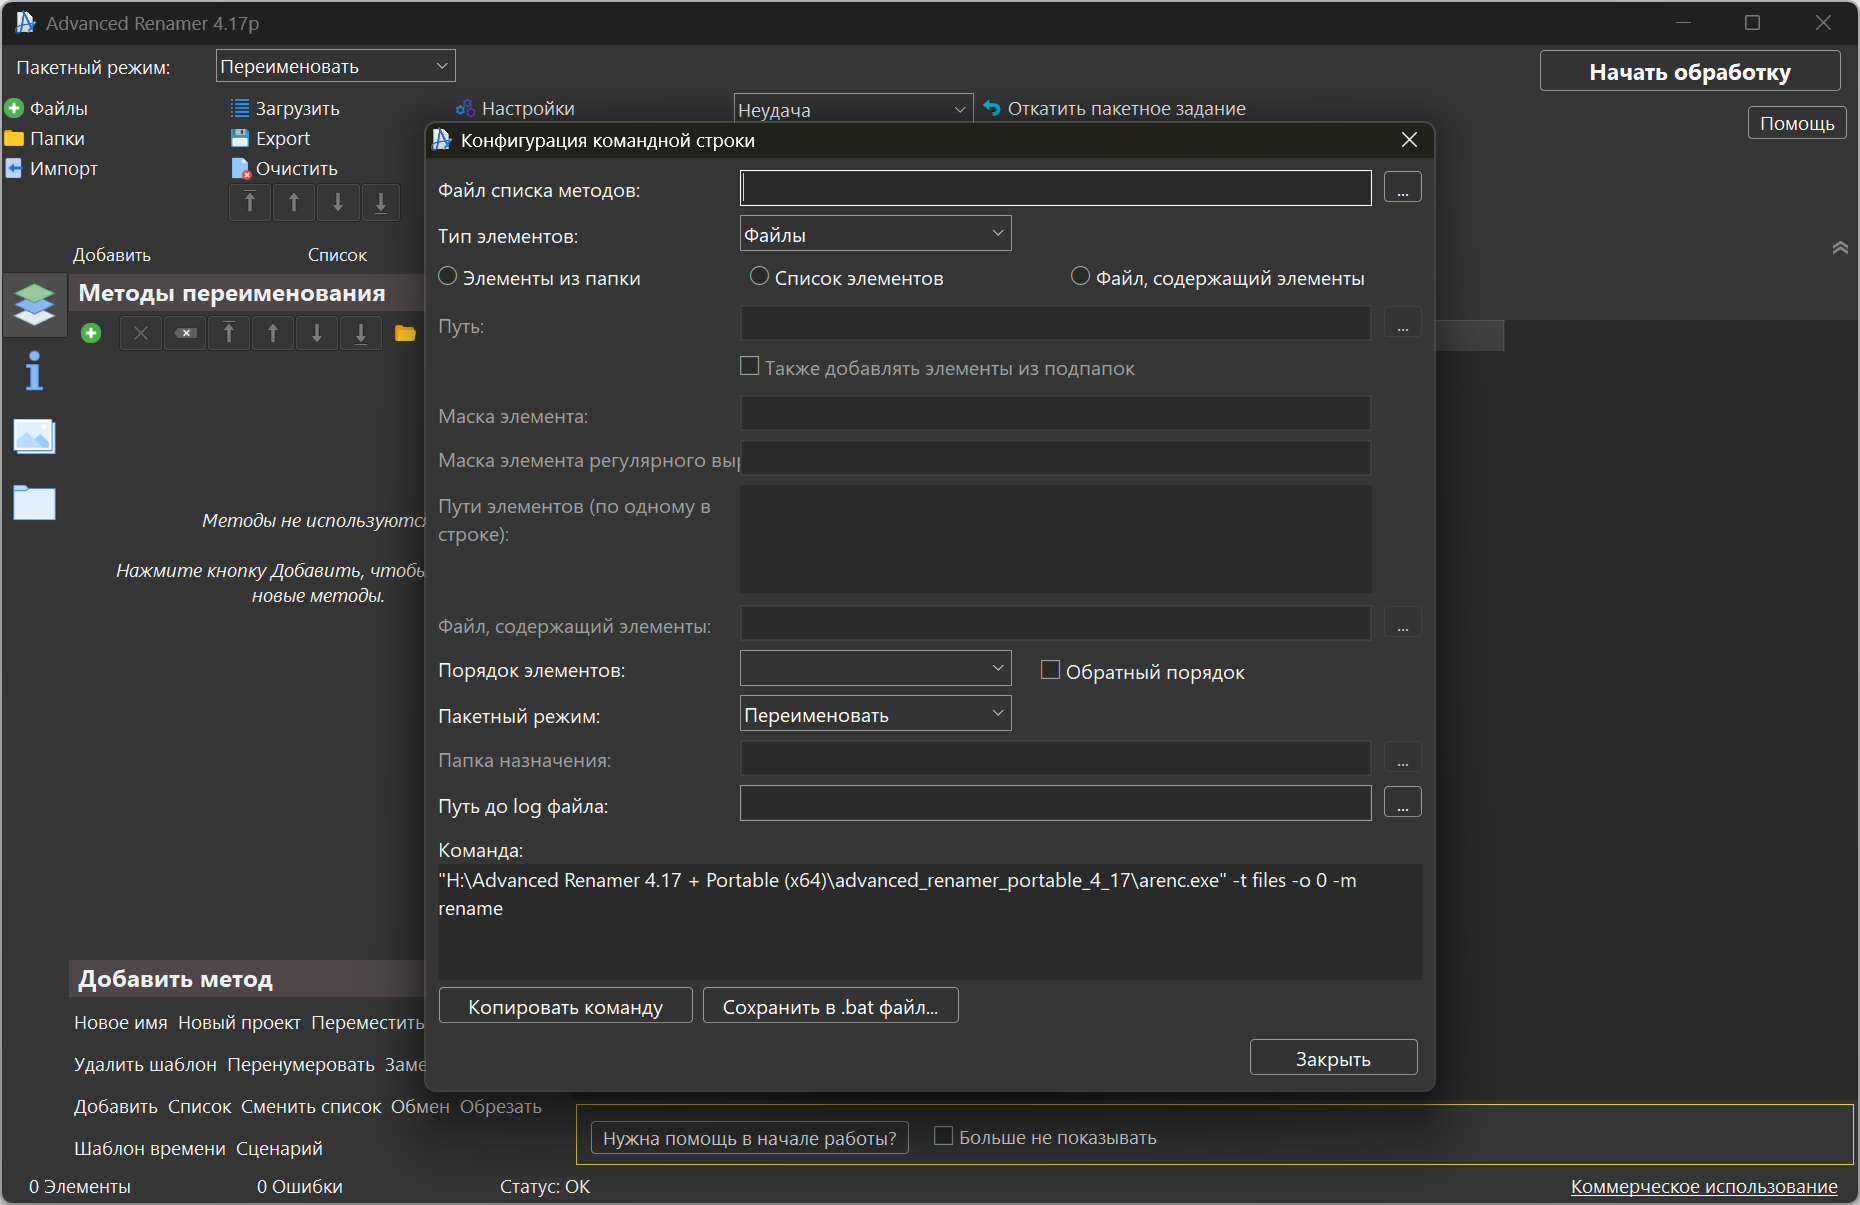This screenshot has width=1860, height=1205.
Task: Open the Неудача dropdown in toolbar
Action: (x=852, y=109)
